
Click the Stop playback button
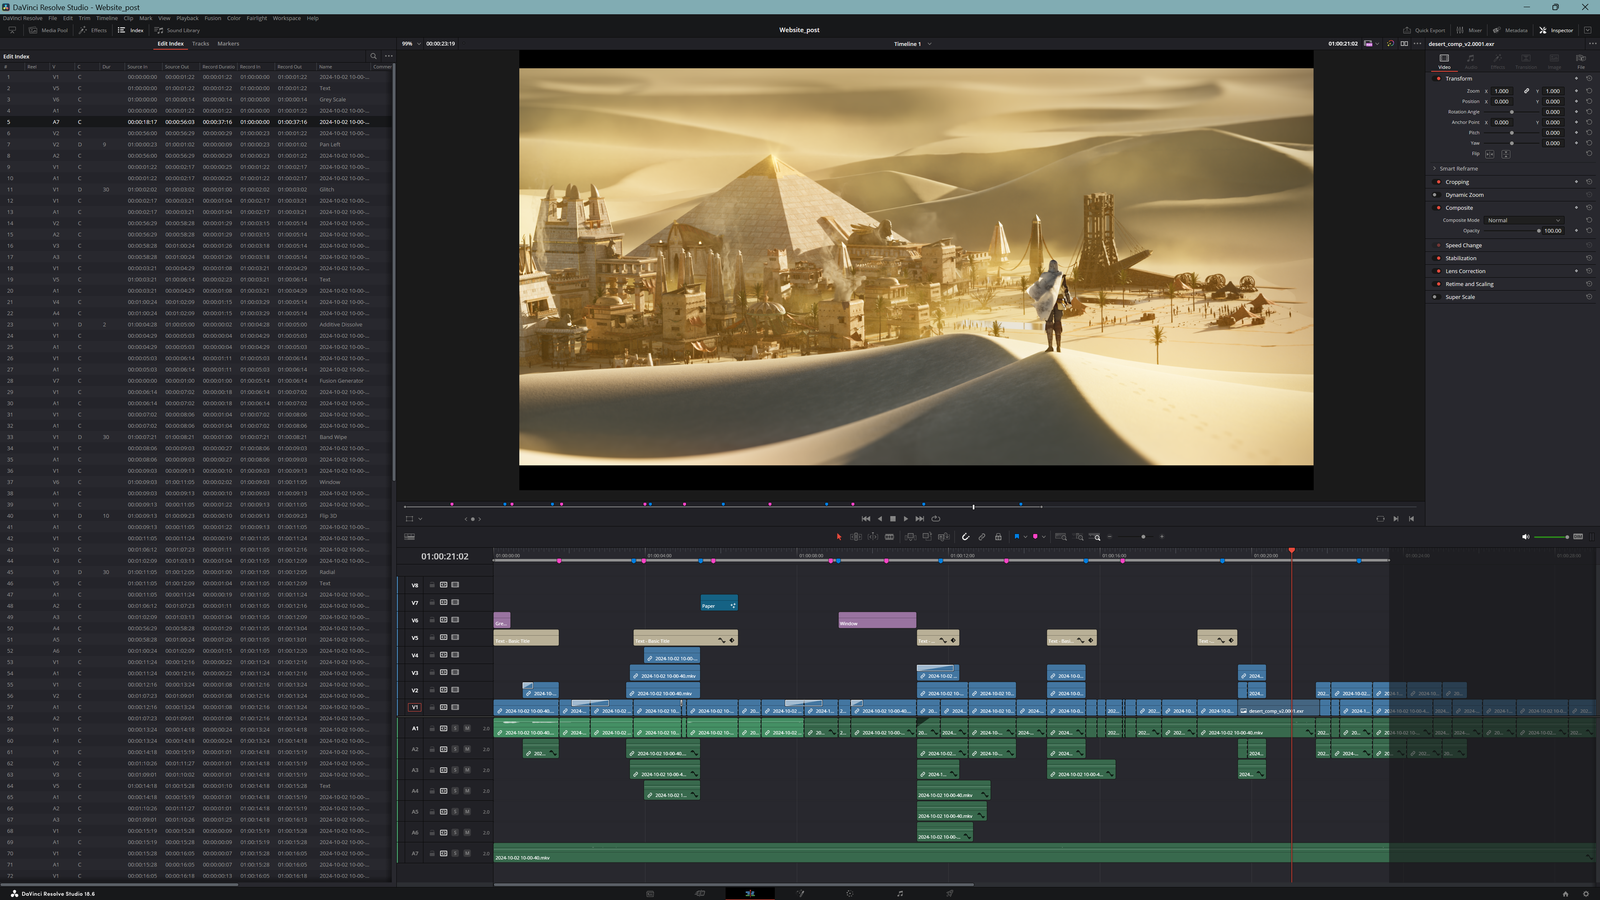[893, 518]
